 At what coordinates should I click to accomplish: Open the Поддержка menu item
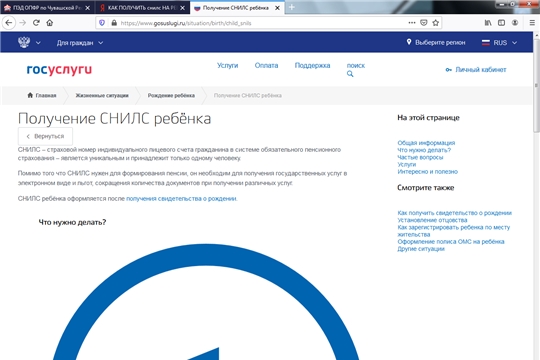pyautogui.click(x=312, y=65)
